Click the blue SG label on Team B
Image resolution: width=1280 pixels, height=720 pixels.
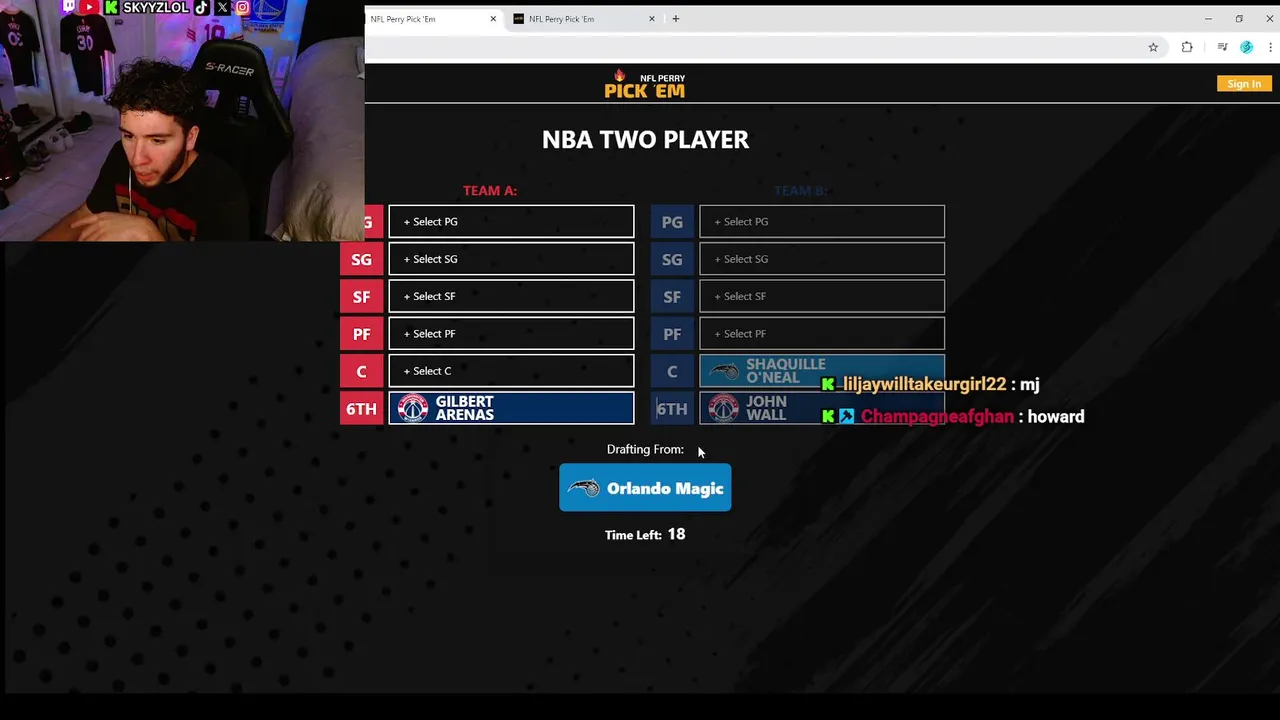coord(672,259)
